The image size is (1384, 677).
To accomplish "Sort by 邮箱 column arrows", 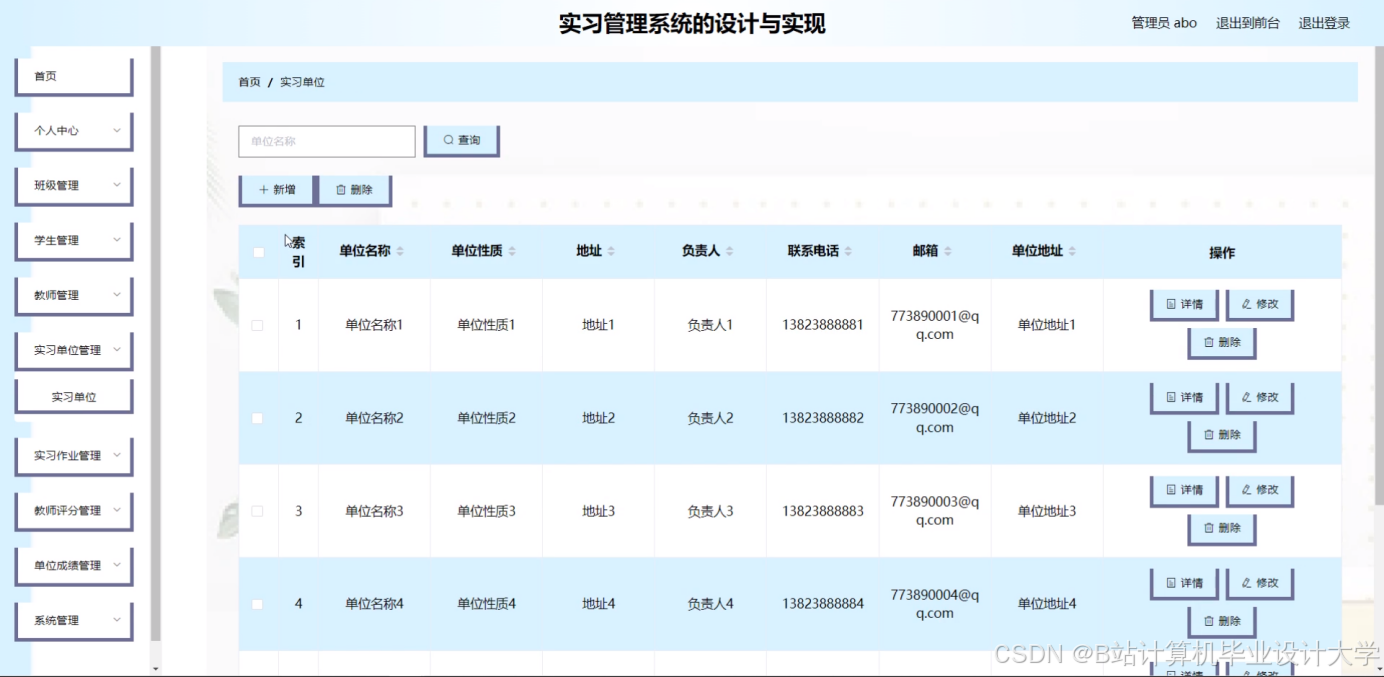I will (x=948, y=252).
